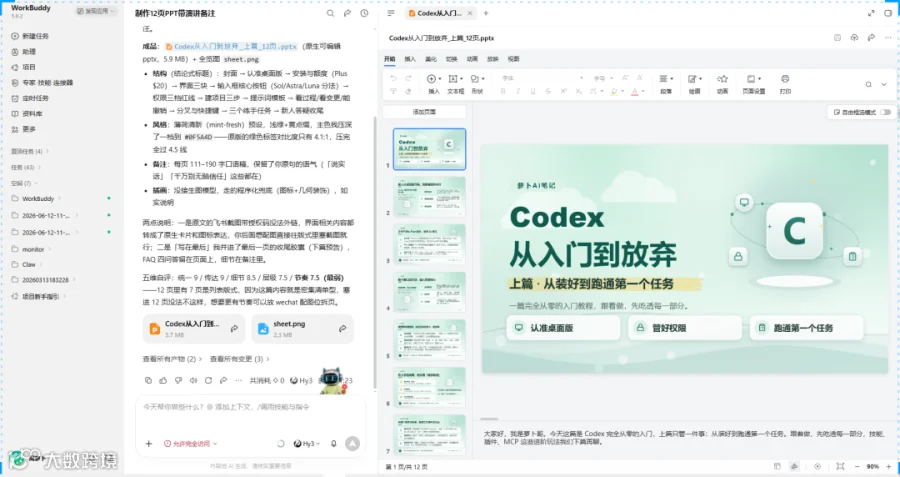900x477 pixels.
Task: Open 查看所有变更 (3) link
Action: [x=239, y=359]
